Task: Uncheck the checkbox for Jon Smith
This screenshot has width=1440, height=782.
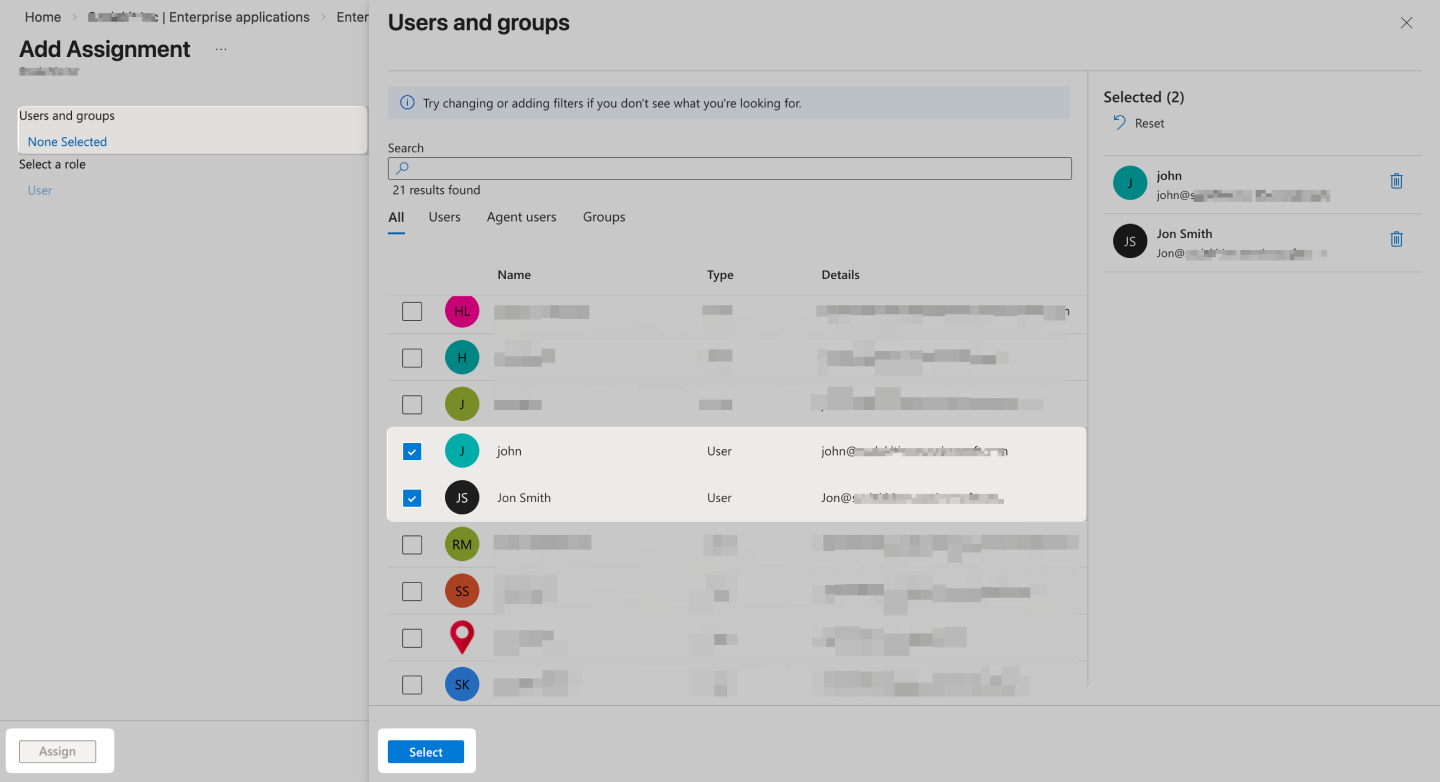Action: coord(411,497)
